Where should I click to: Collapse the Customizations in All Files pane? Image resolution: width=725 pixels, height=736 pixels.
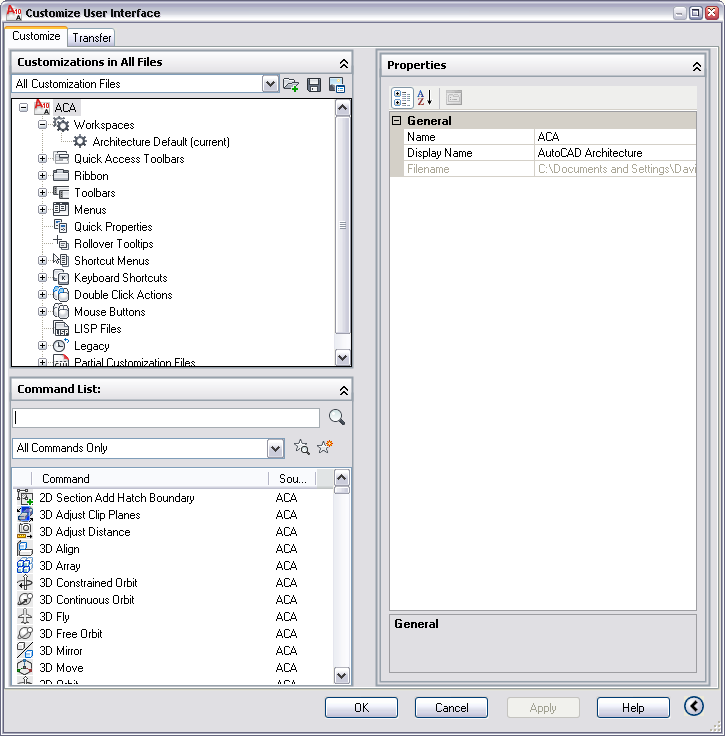343,63
